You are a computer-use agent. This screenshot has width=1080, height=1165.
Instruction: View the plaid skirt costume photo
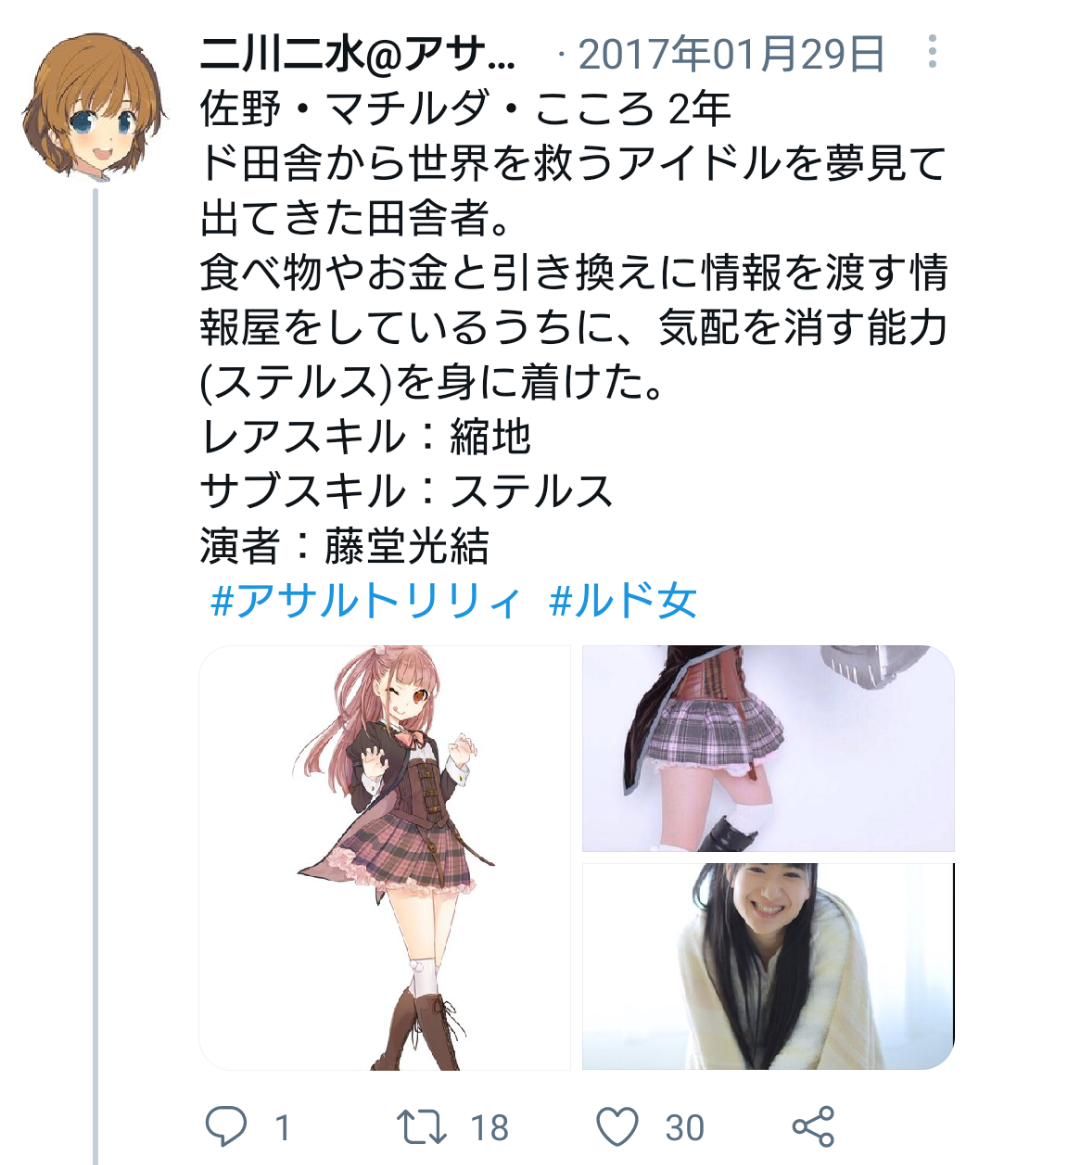(x=768, y=748)
